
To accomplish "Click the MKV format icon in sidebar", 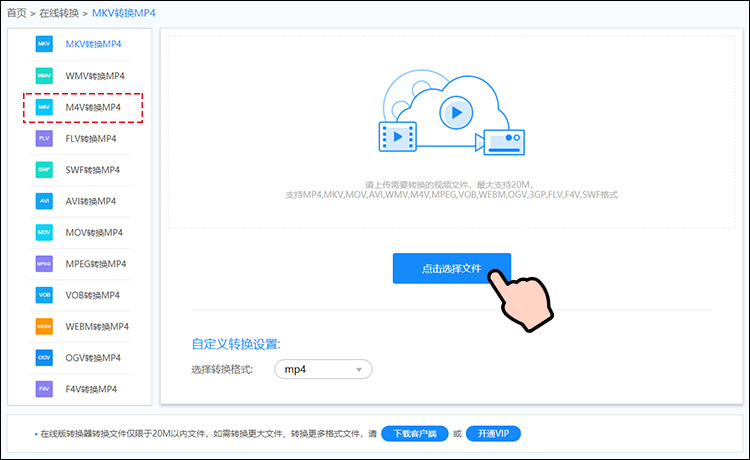I will click(x=44, y=44).
